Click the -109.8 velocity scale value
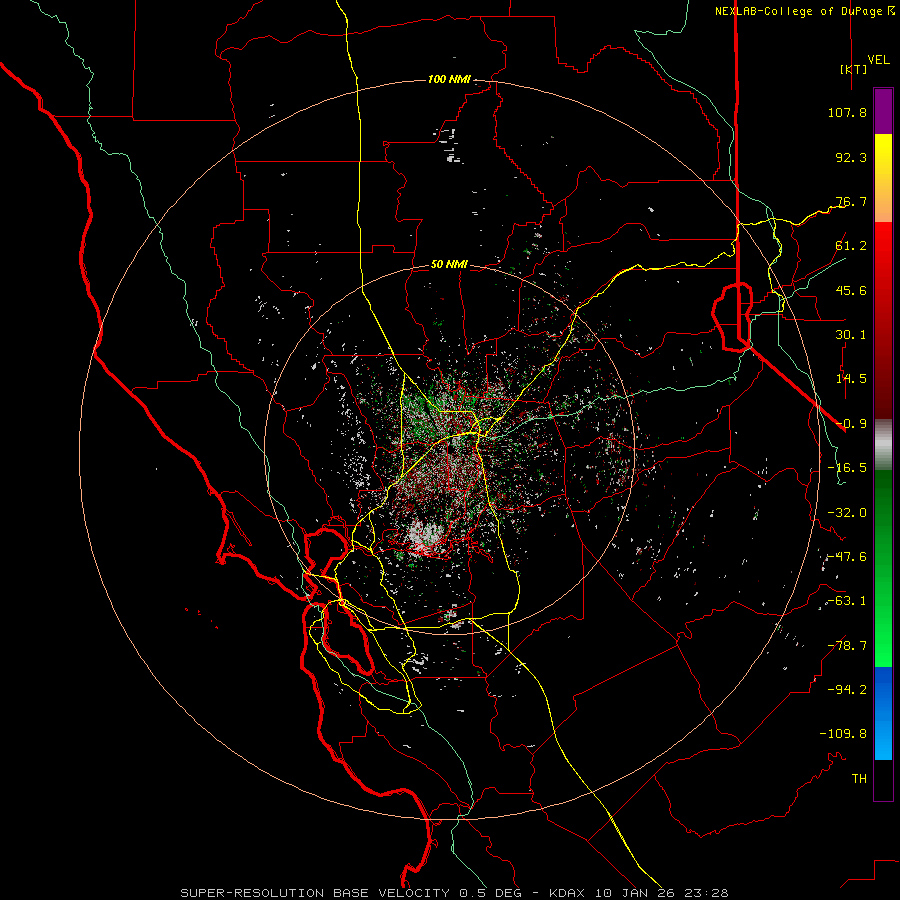Screen dimensions: 900x900 [x=843, y=734]
